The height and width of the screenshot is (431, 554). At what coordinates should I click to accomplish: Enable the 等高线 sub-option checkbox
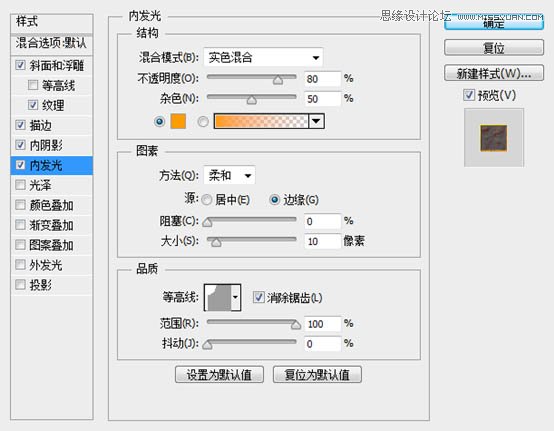pyautogui.click(x=33, y=85)
